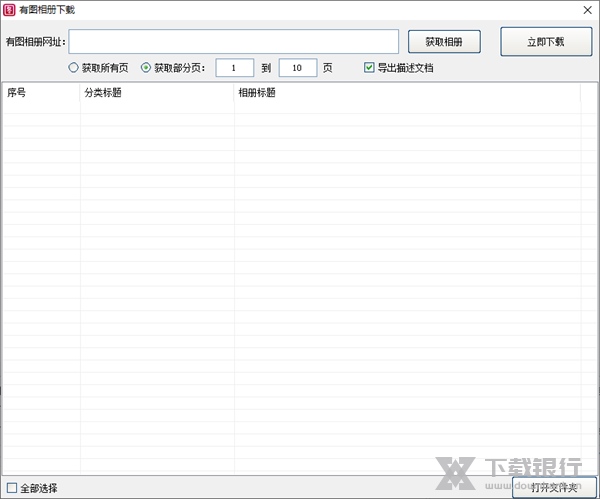The image size is (600, 499).
Task: Start download with the 立即下载 button
Action: [545, 41]
